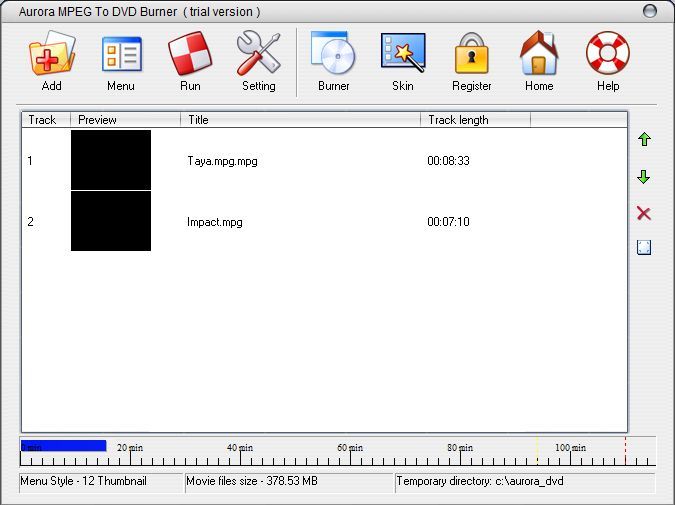Click Movie files size - 378.53 MB status

click(x=289, y=481)
